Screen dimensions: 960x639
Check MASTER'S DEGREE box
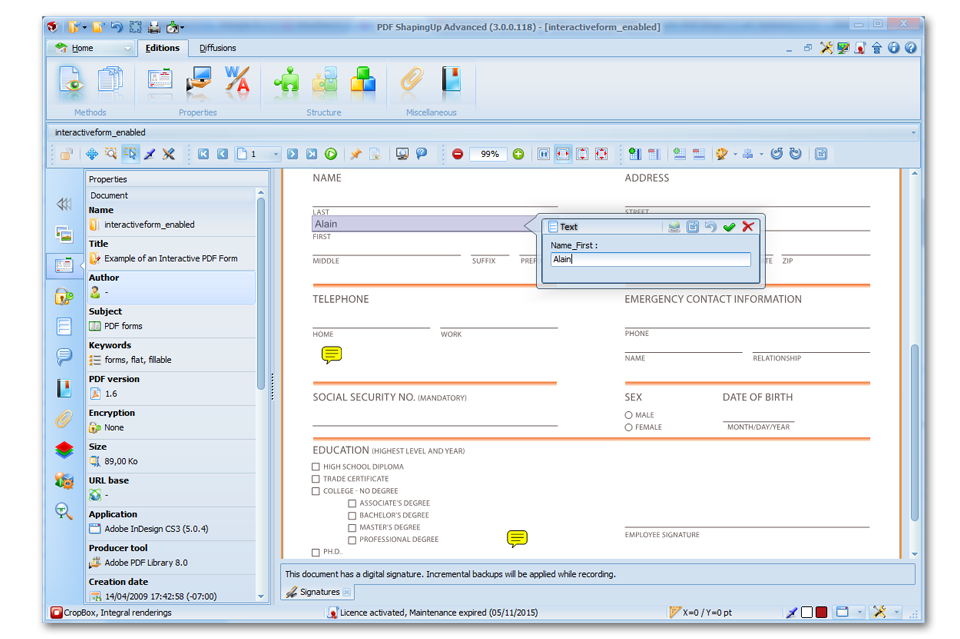[x=352, y=528]
